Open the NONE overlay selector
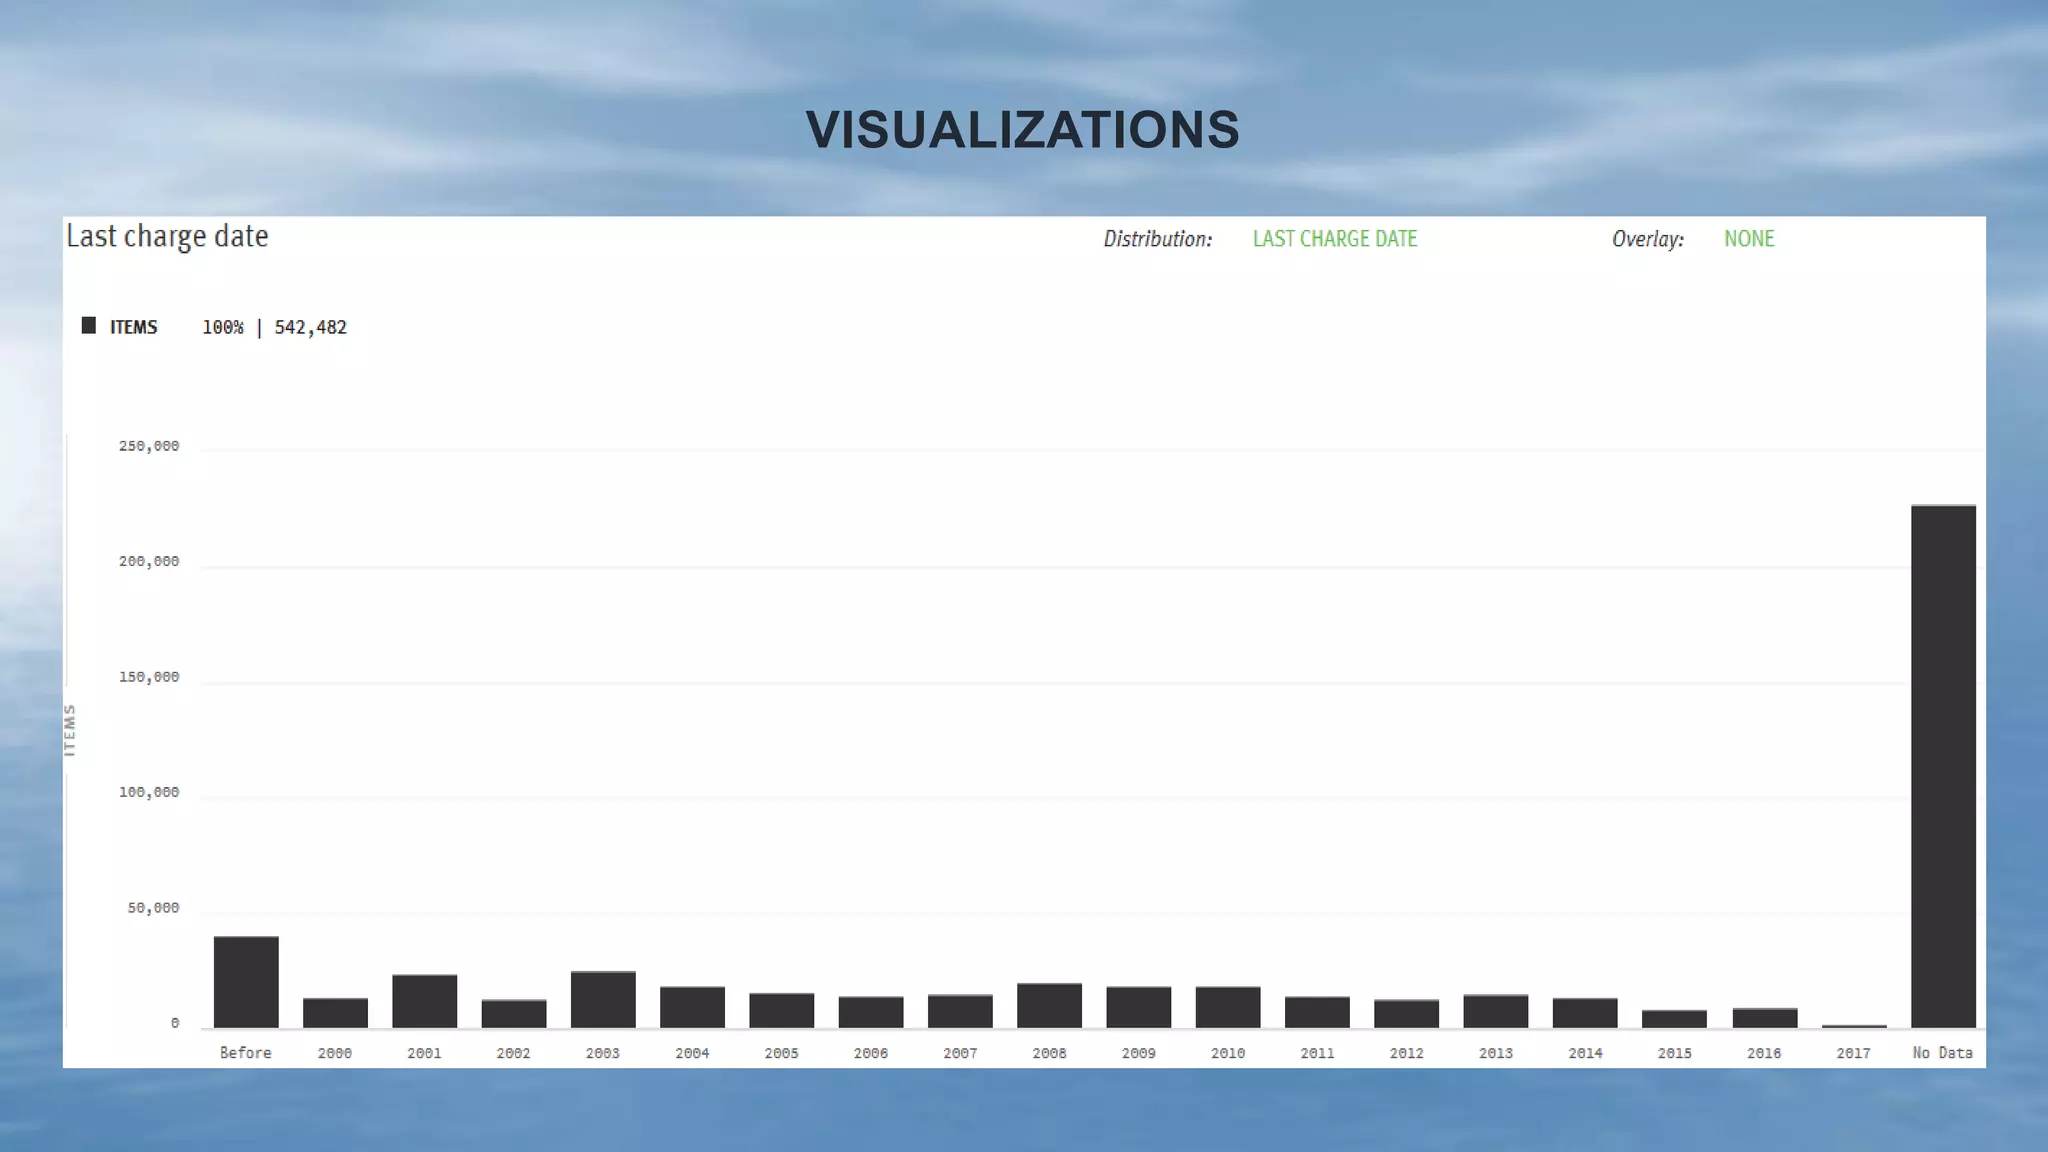The height and width of the screenshot is (1152, 2048). [x=1749, y=239]
